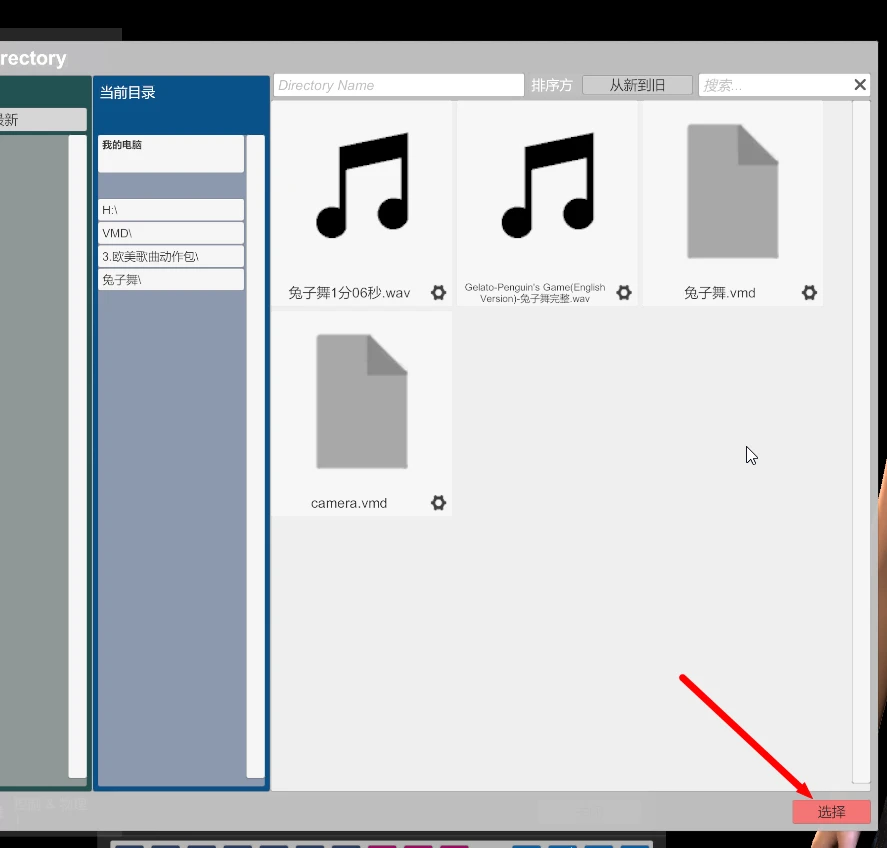Open the H:\ drive entry
887x848 pixels.
tap(170, 209)
